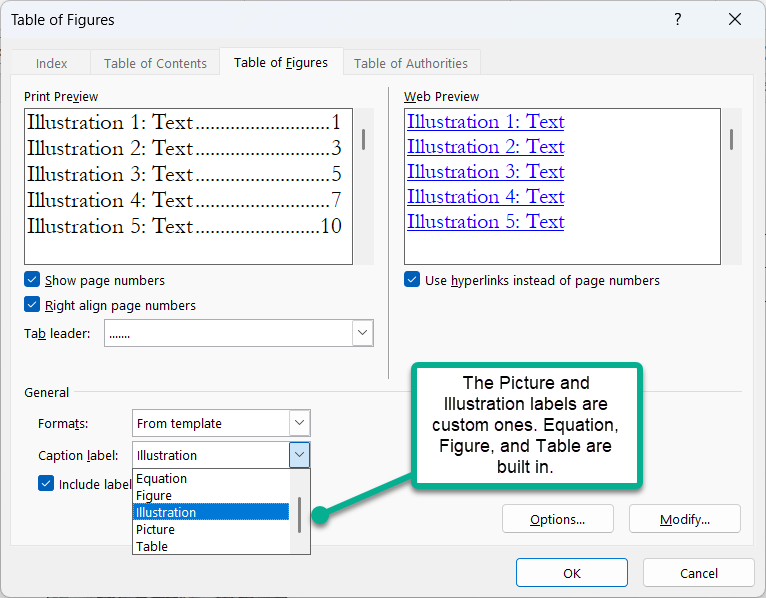Viewport: 766px width, 598px height.
Task: Switch to the Index tab
Action: pyautogui.click(x=52, y=63)
